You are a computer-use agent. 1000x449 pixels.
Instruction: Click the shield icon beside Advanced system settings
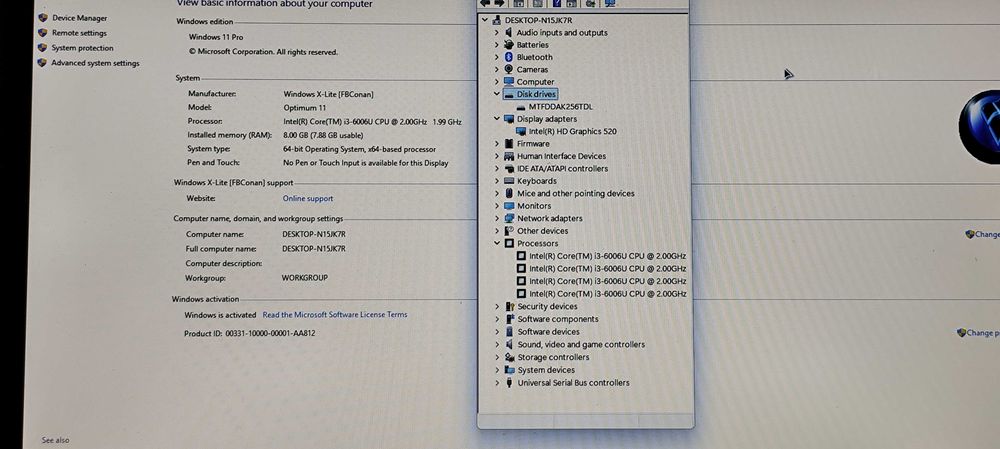click(x=42, y=63)
